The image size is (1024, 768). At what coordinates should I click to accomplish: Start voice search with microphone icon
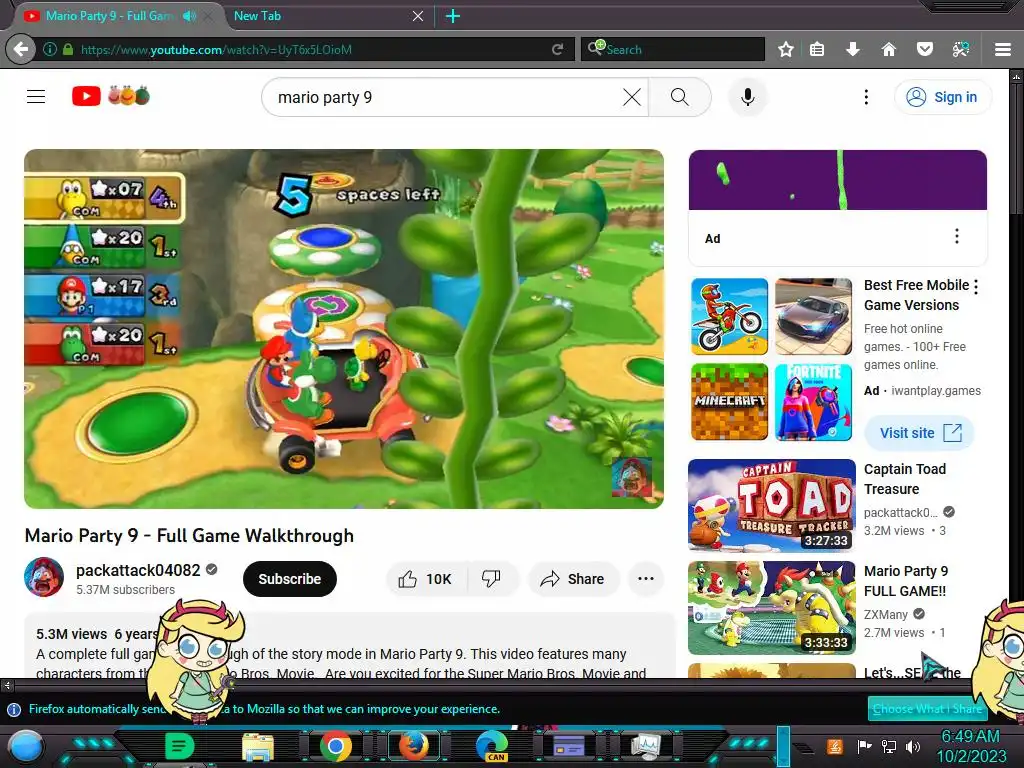[748, 97]
